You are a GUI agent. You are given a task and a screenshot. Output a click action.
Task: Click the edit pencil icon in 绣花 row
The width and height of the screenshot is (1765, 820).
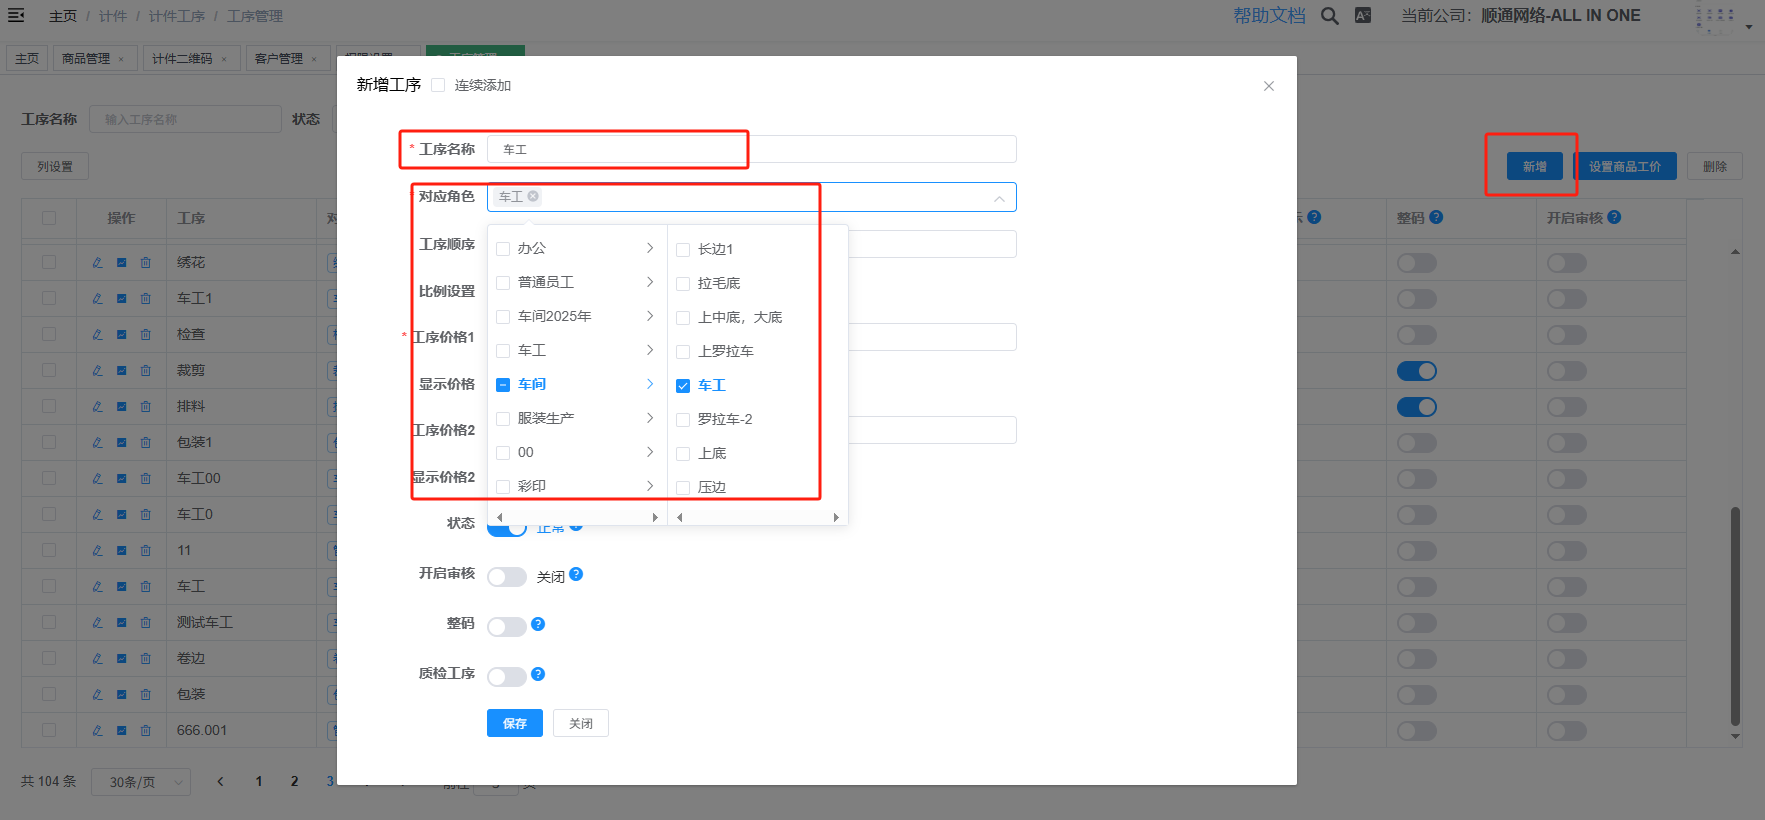(97, 263)
